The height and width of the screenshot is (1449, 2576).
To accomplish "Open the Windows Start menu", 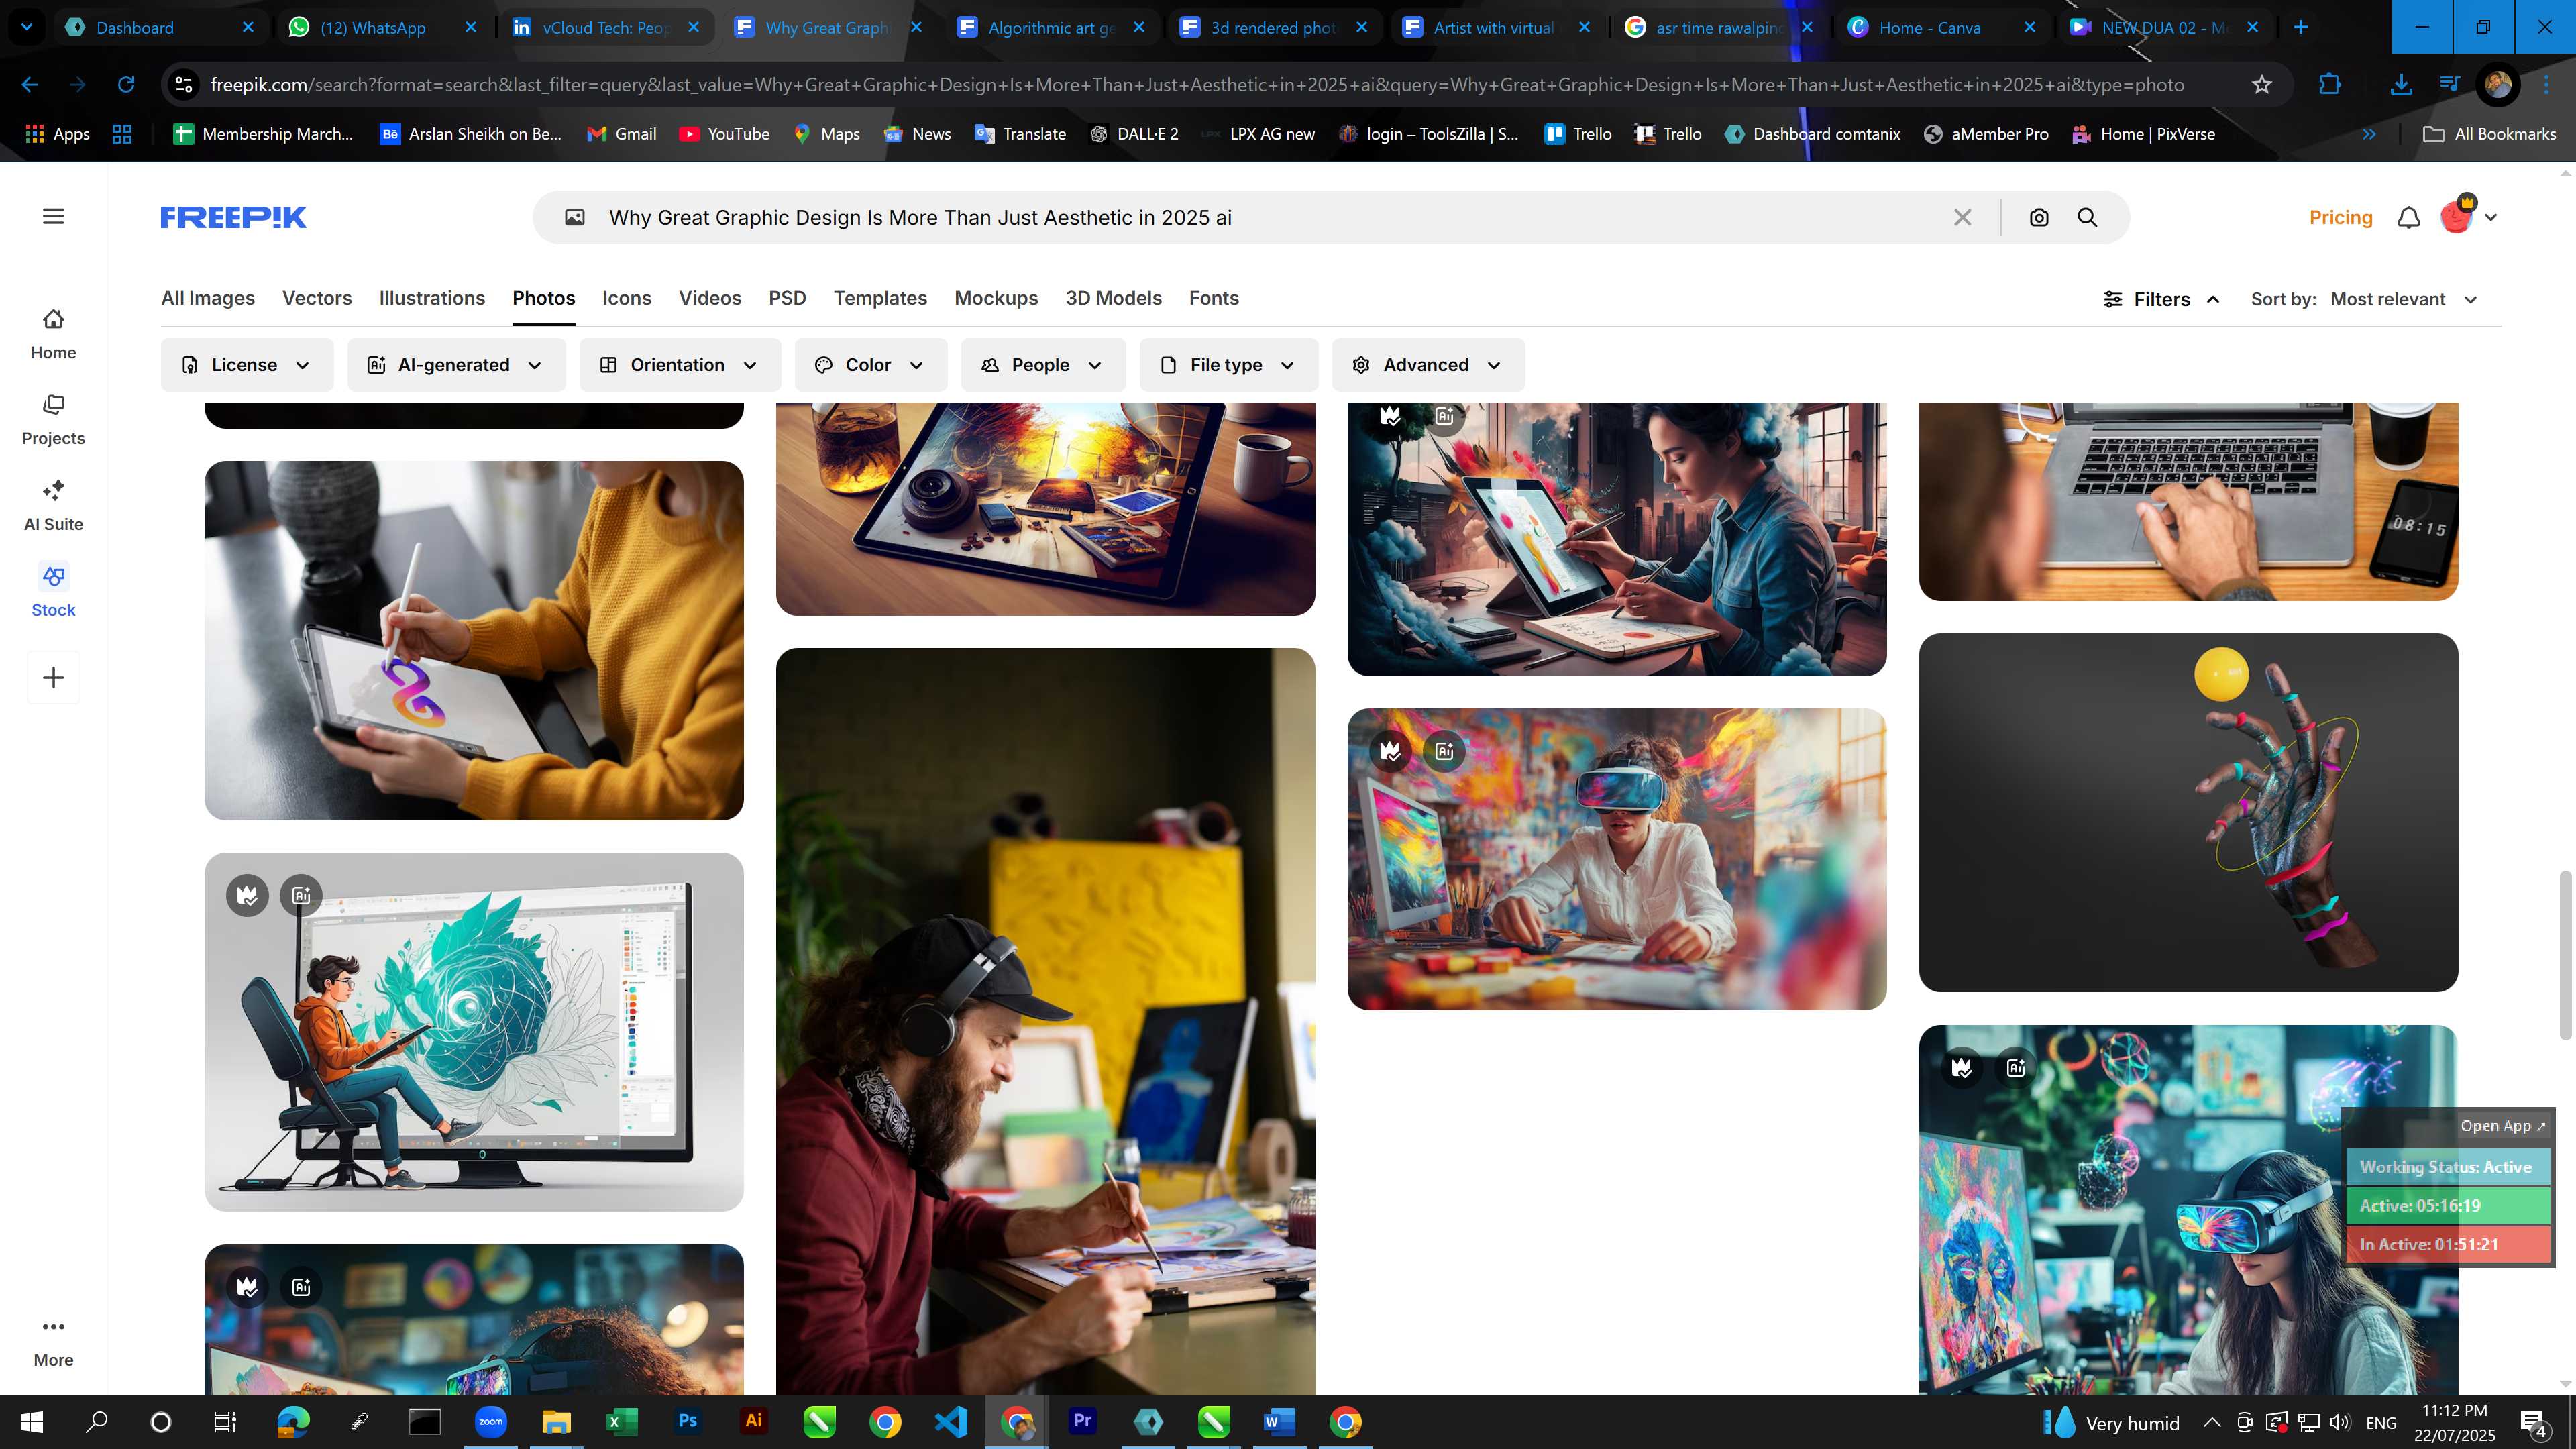I will pyautogui.click(x=32, y=1421).
